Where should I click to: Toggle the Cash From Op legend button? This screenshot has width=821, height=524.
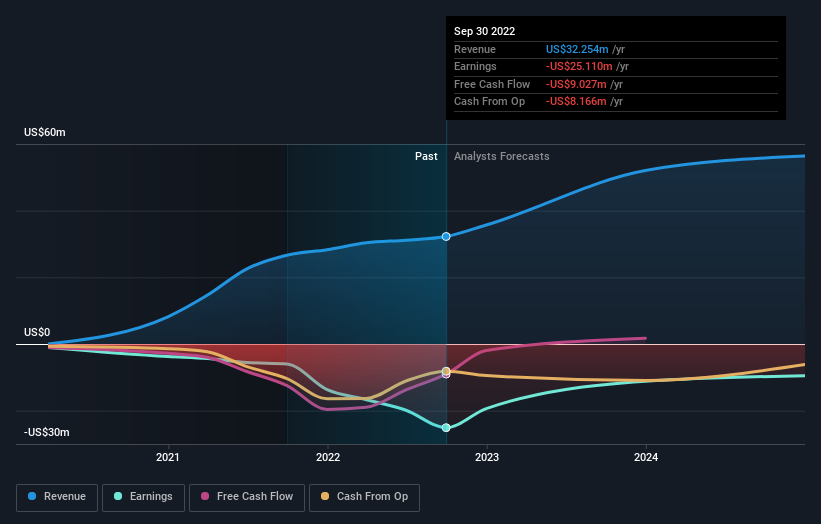pos(364,497)
